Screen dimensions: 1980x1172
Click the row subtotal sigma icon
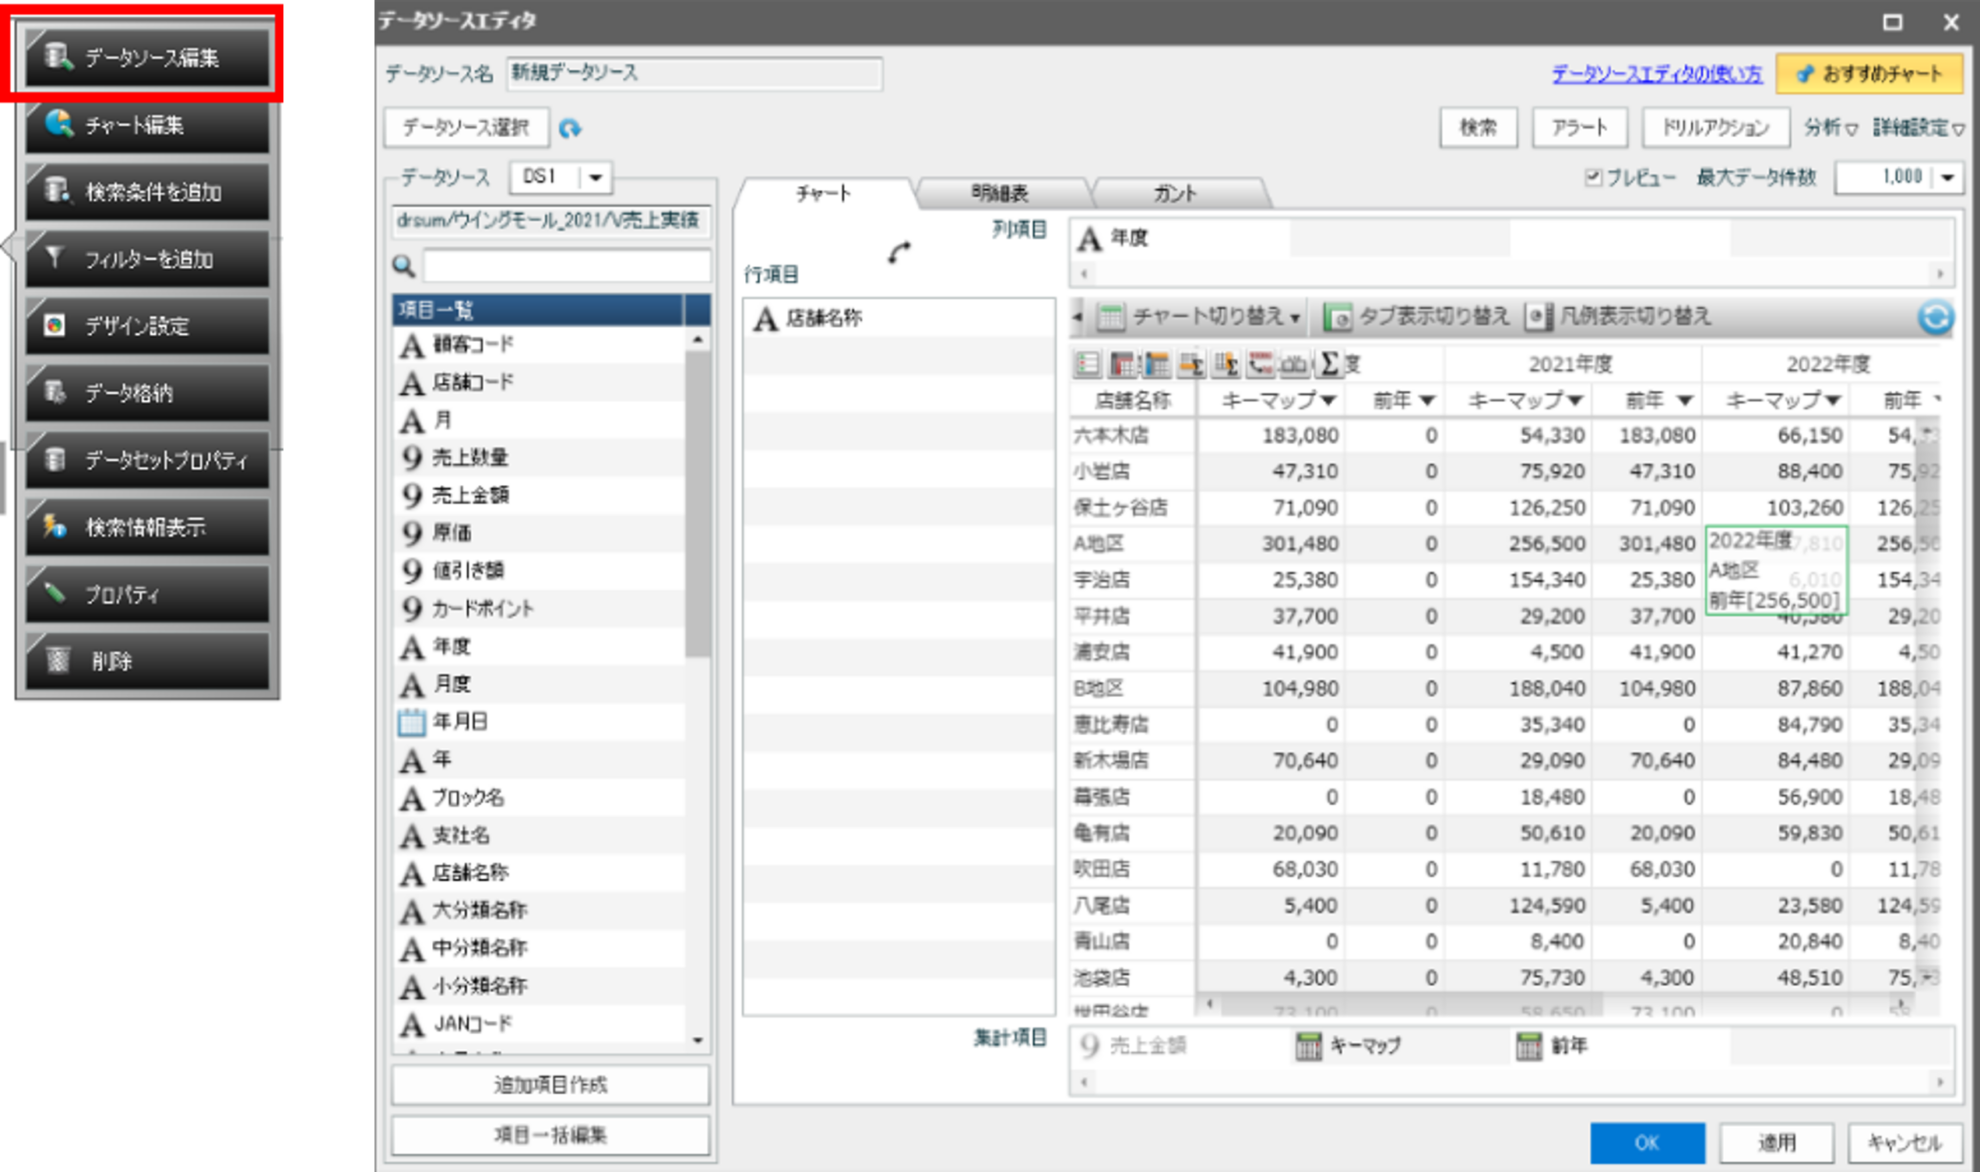pos(1191,364)
